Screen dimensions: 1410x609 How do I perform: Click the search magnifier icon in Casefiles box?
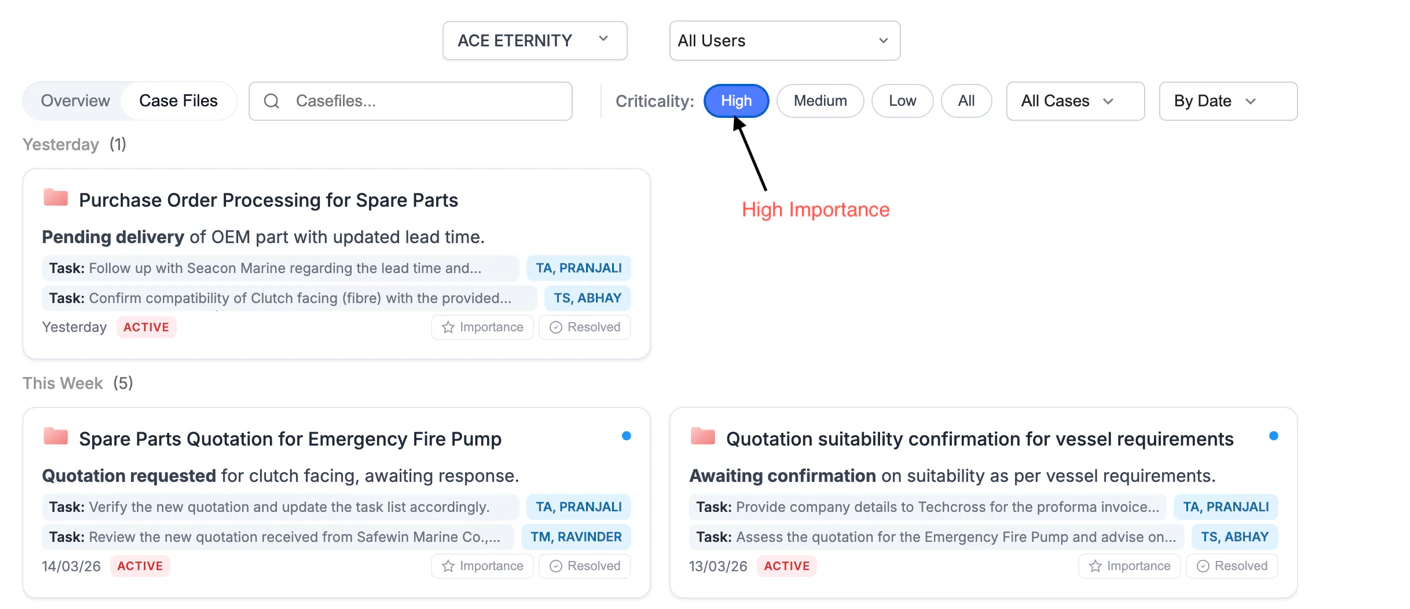click(271, 101)
